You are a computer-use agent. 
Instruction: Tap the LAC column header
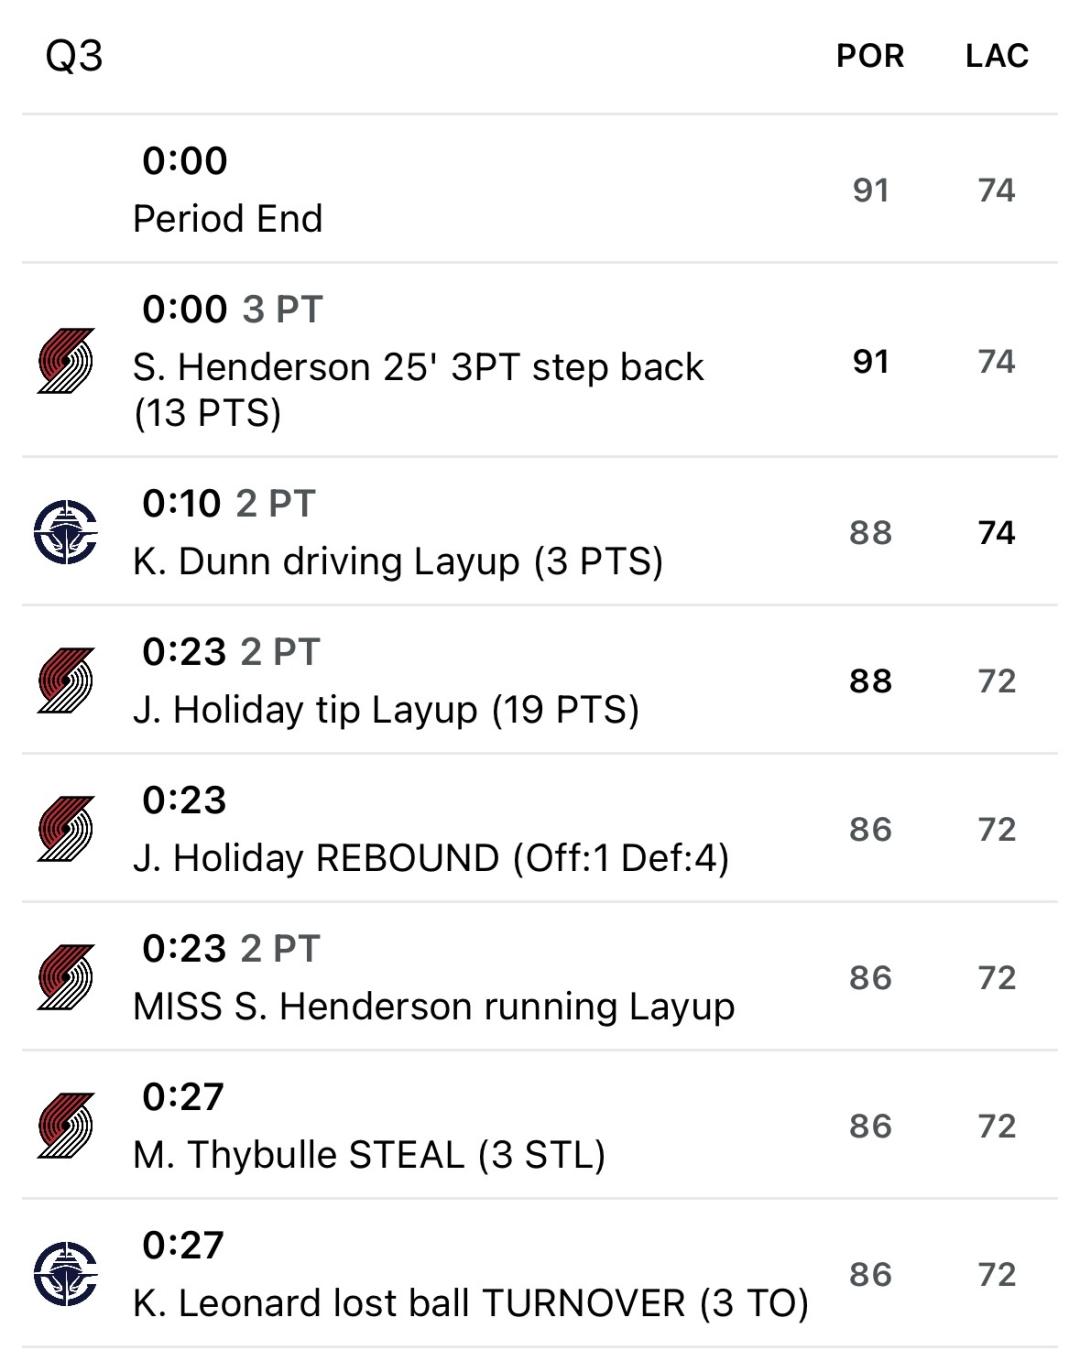coord(997,56)
